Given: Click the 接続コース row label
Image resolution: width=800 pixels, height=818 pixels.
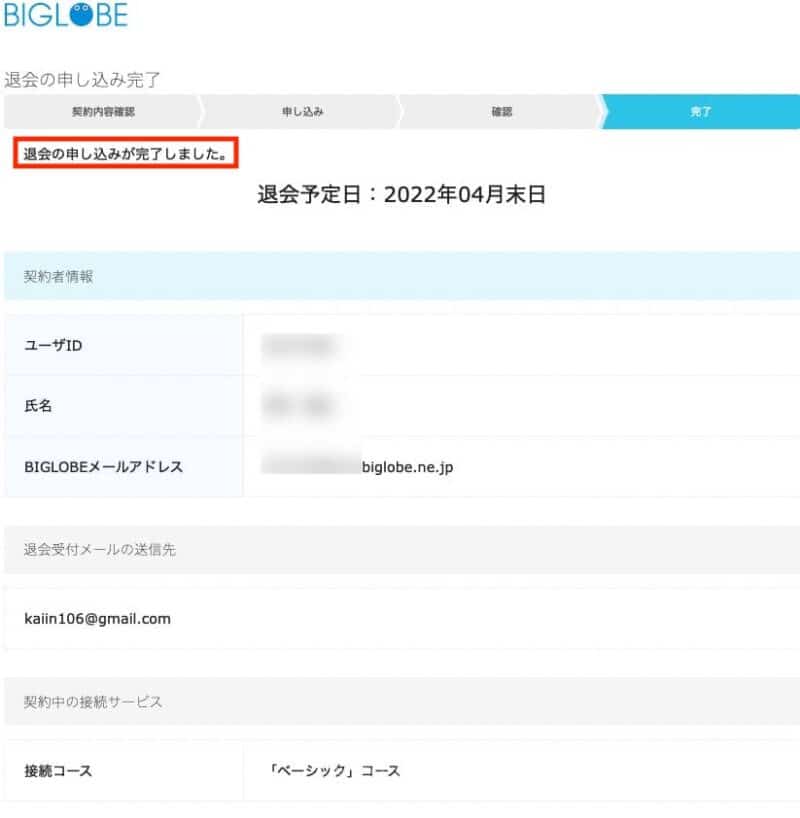Looking at the screenshot, I should click(58, 771).
